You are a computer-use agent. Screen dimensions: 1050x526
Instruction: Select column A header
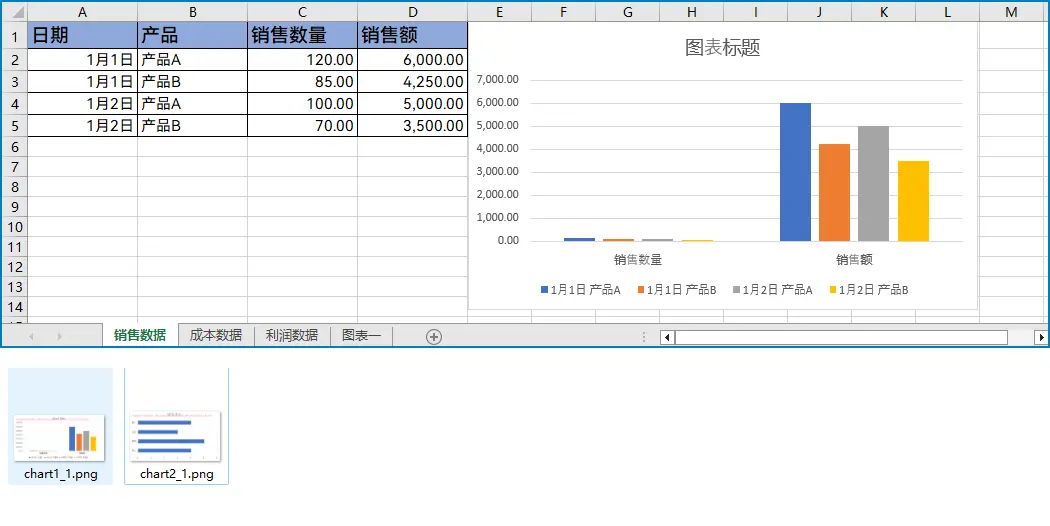(82, 12)
